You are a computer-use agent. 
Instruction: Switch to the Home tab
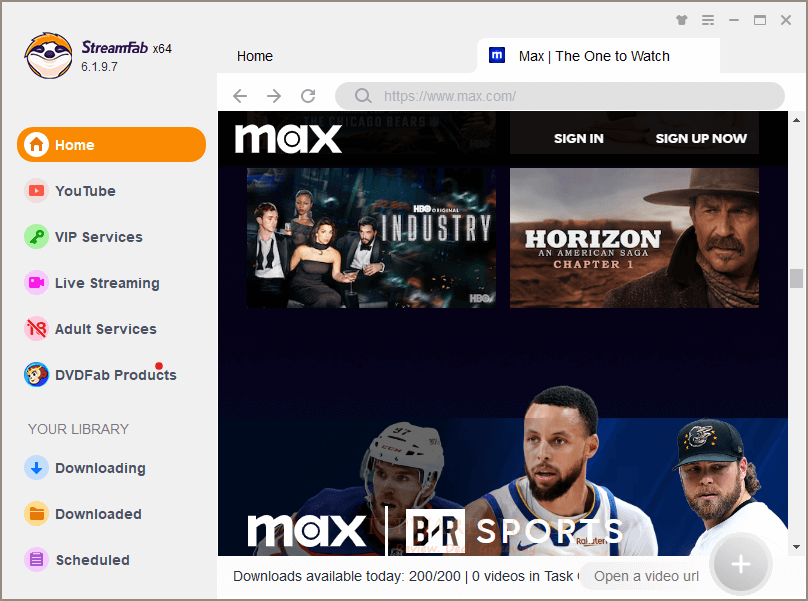[x=255, y=56]
